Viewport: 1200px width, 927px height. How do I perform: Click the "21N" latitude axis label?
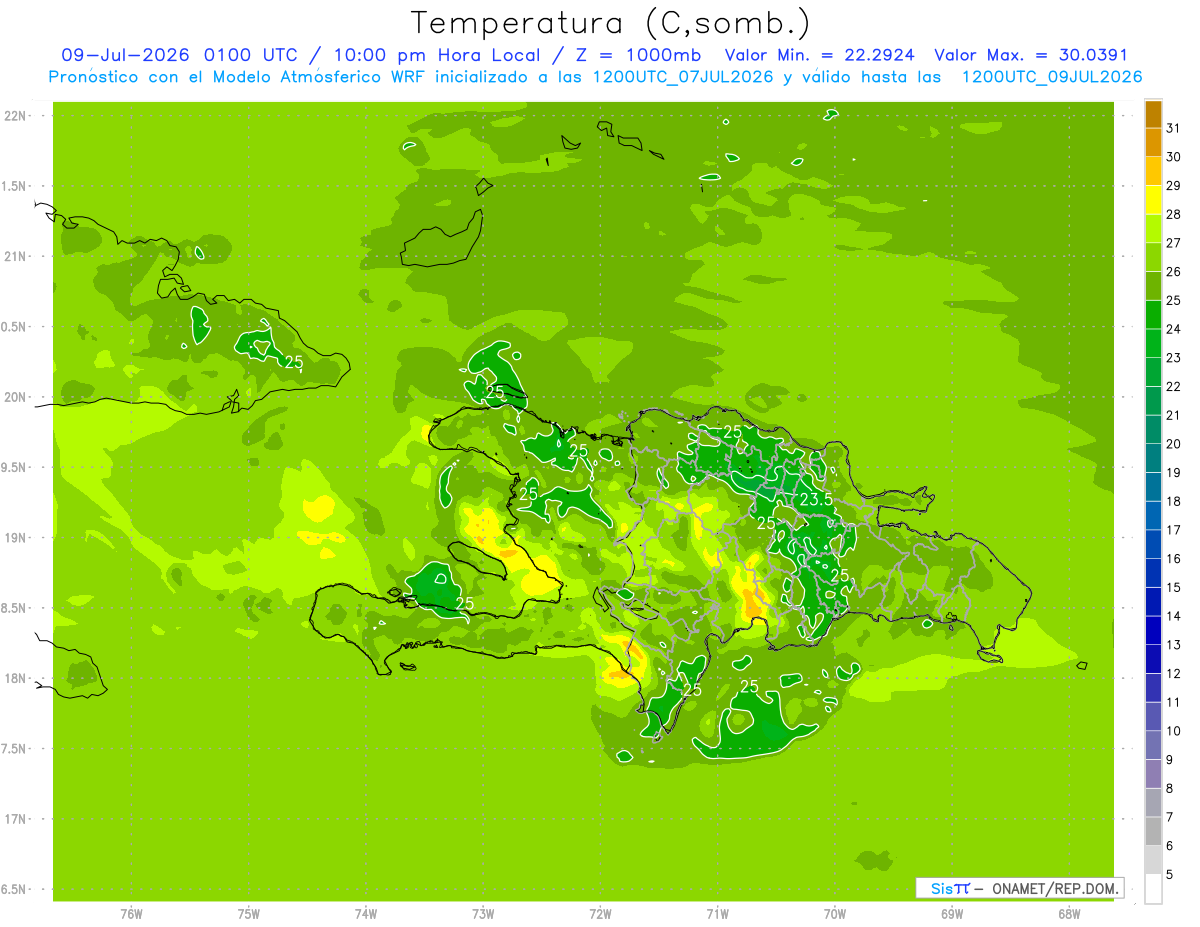point(14,257)
